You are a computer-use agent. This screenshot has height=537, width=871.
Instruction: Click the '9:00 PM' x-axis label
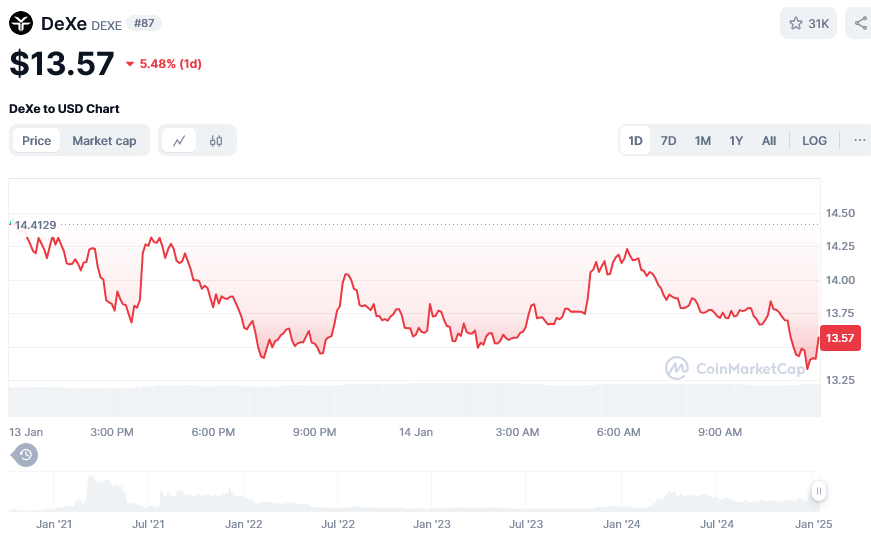tap(314, 432)
